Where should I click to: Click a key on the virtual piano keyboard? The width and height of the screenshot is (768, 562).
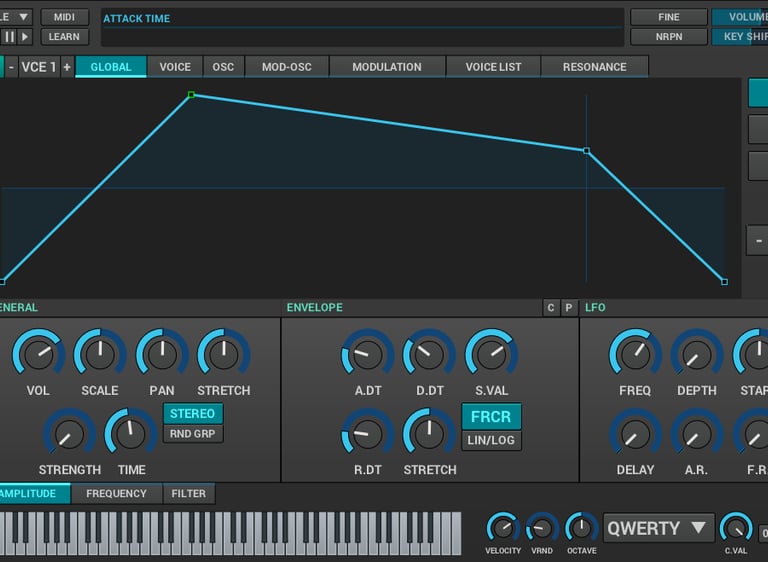click(x=230, y=534)
